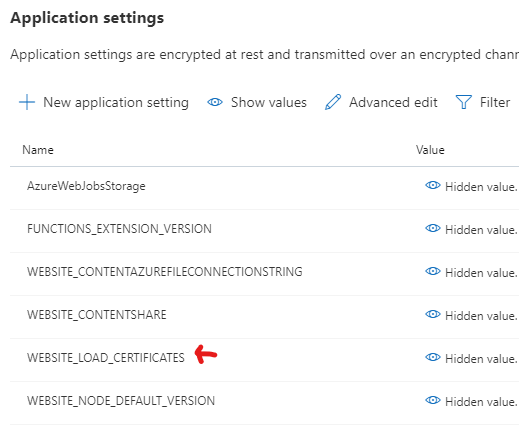The image size is (519, 427).
Task: Open Advanced edit
Action: coord(393,102)
